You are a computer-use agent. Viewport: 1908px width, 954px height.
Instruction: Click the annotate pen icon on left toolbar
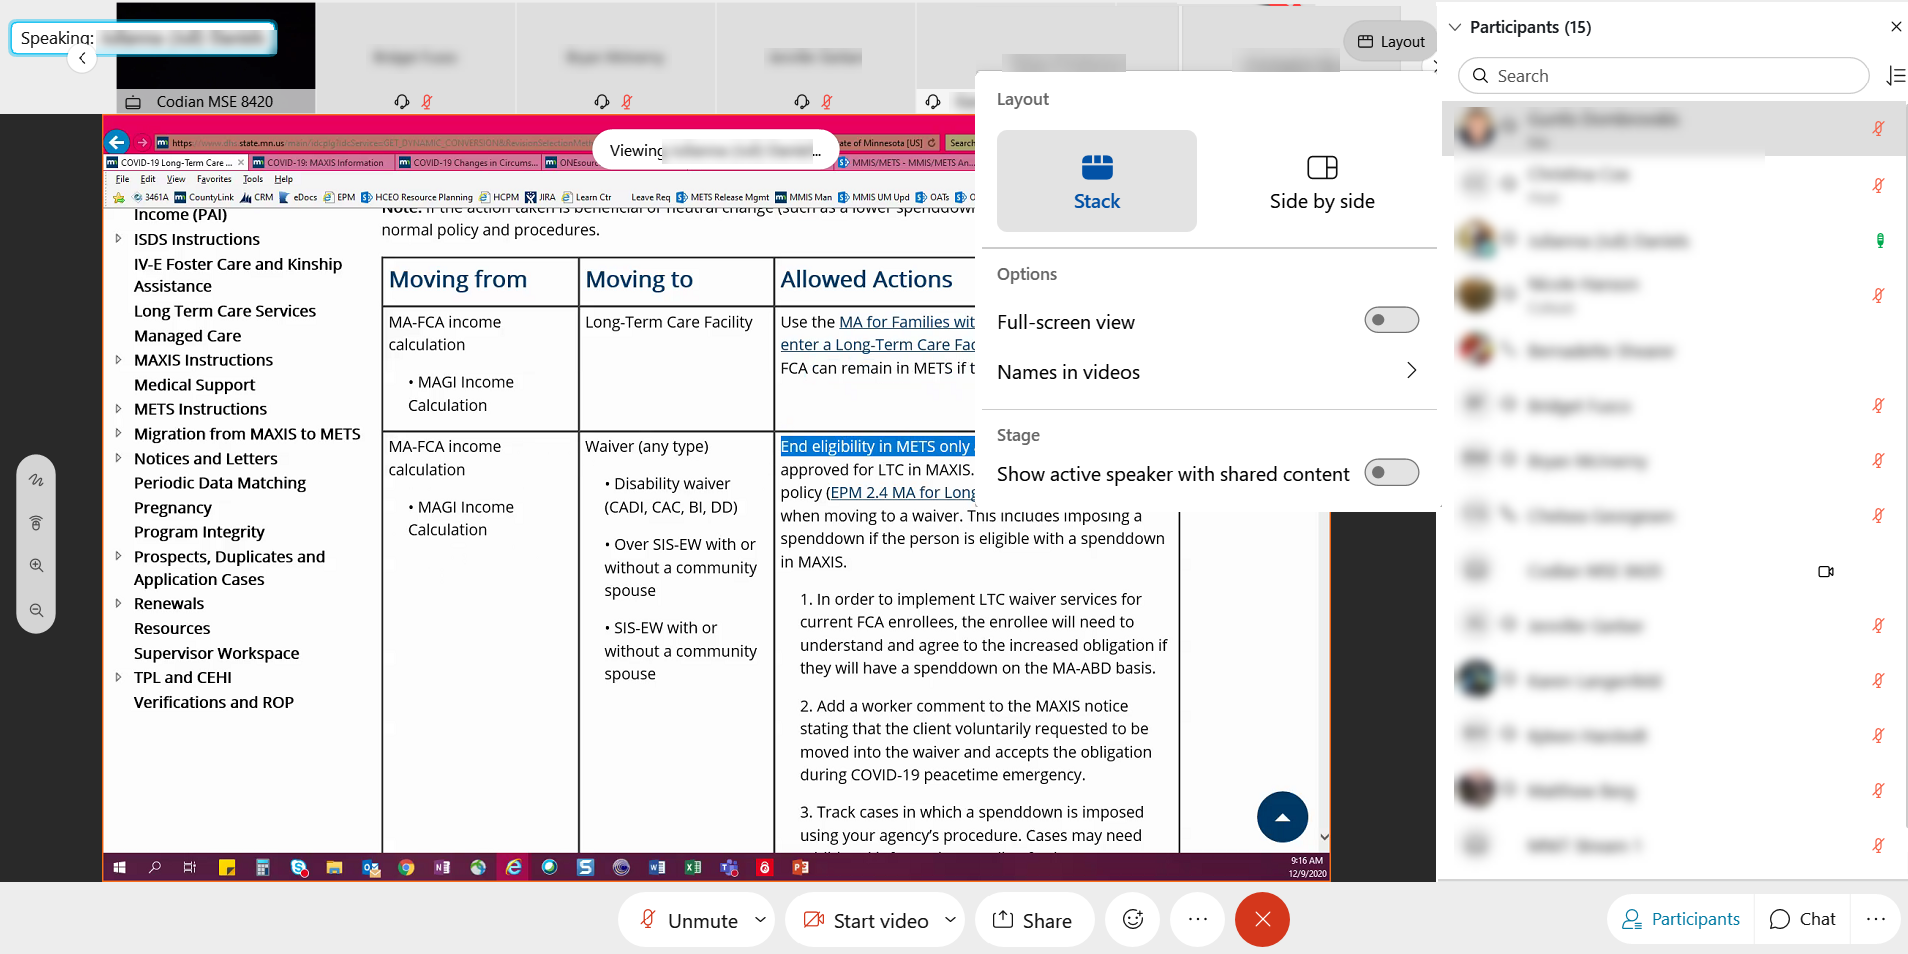[x=36, y=480]
